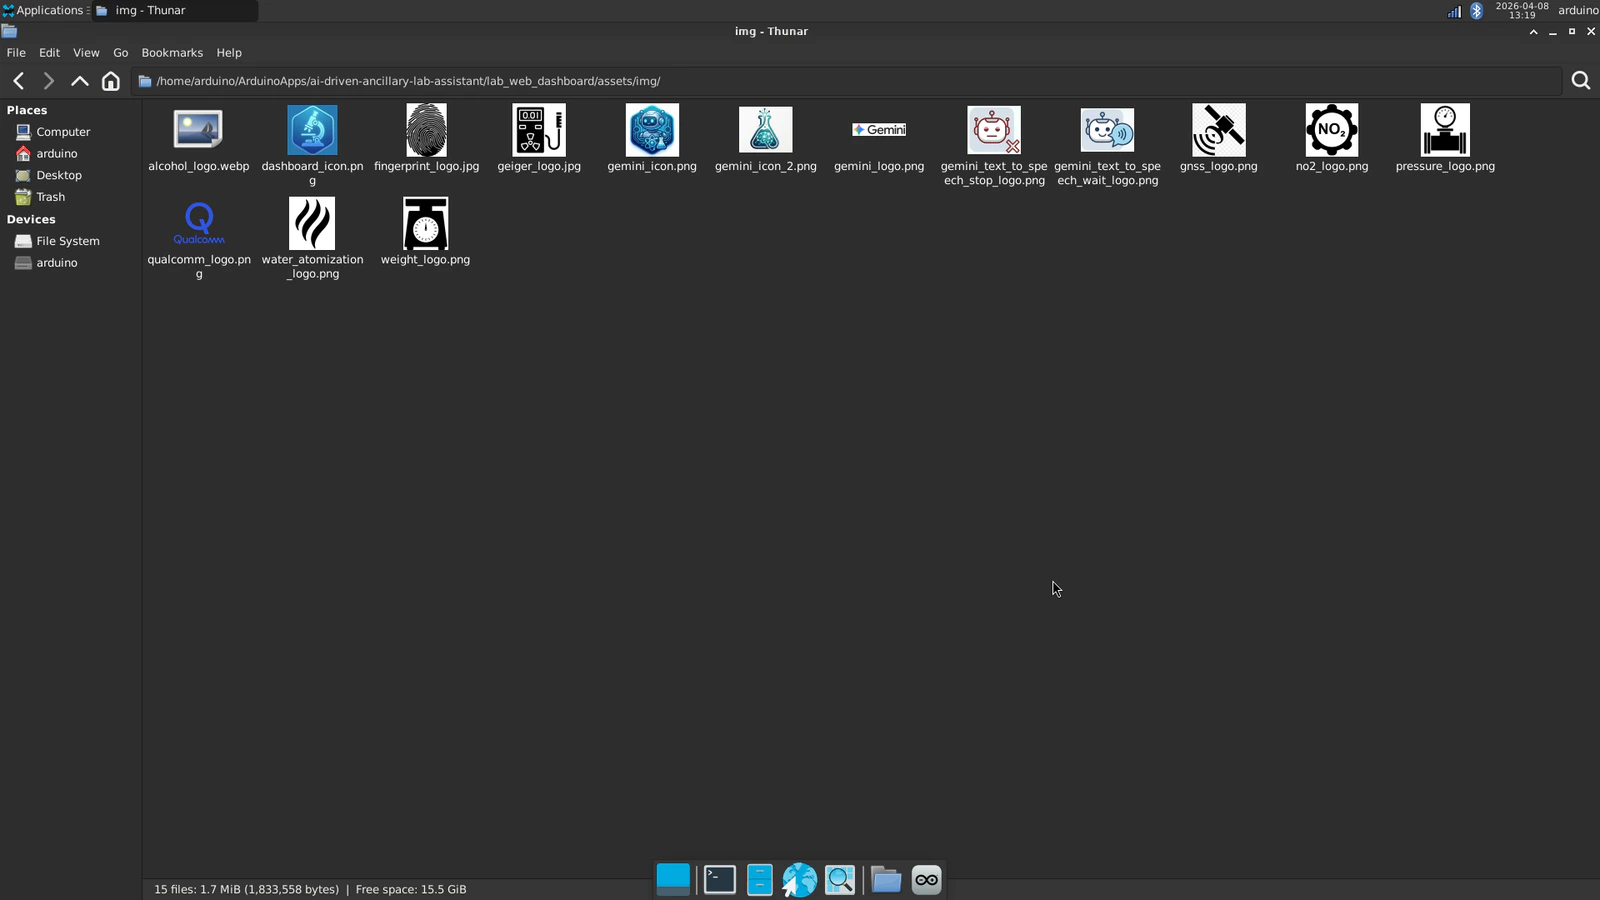Select the gemini_text_to_speech_wait_logo.png icon
1600x900 pixels.
click(1107, 130)
